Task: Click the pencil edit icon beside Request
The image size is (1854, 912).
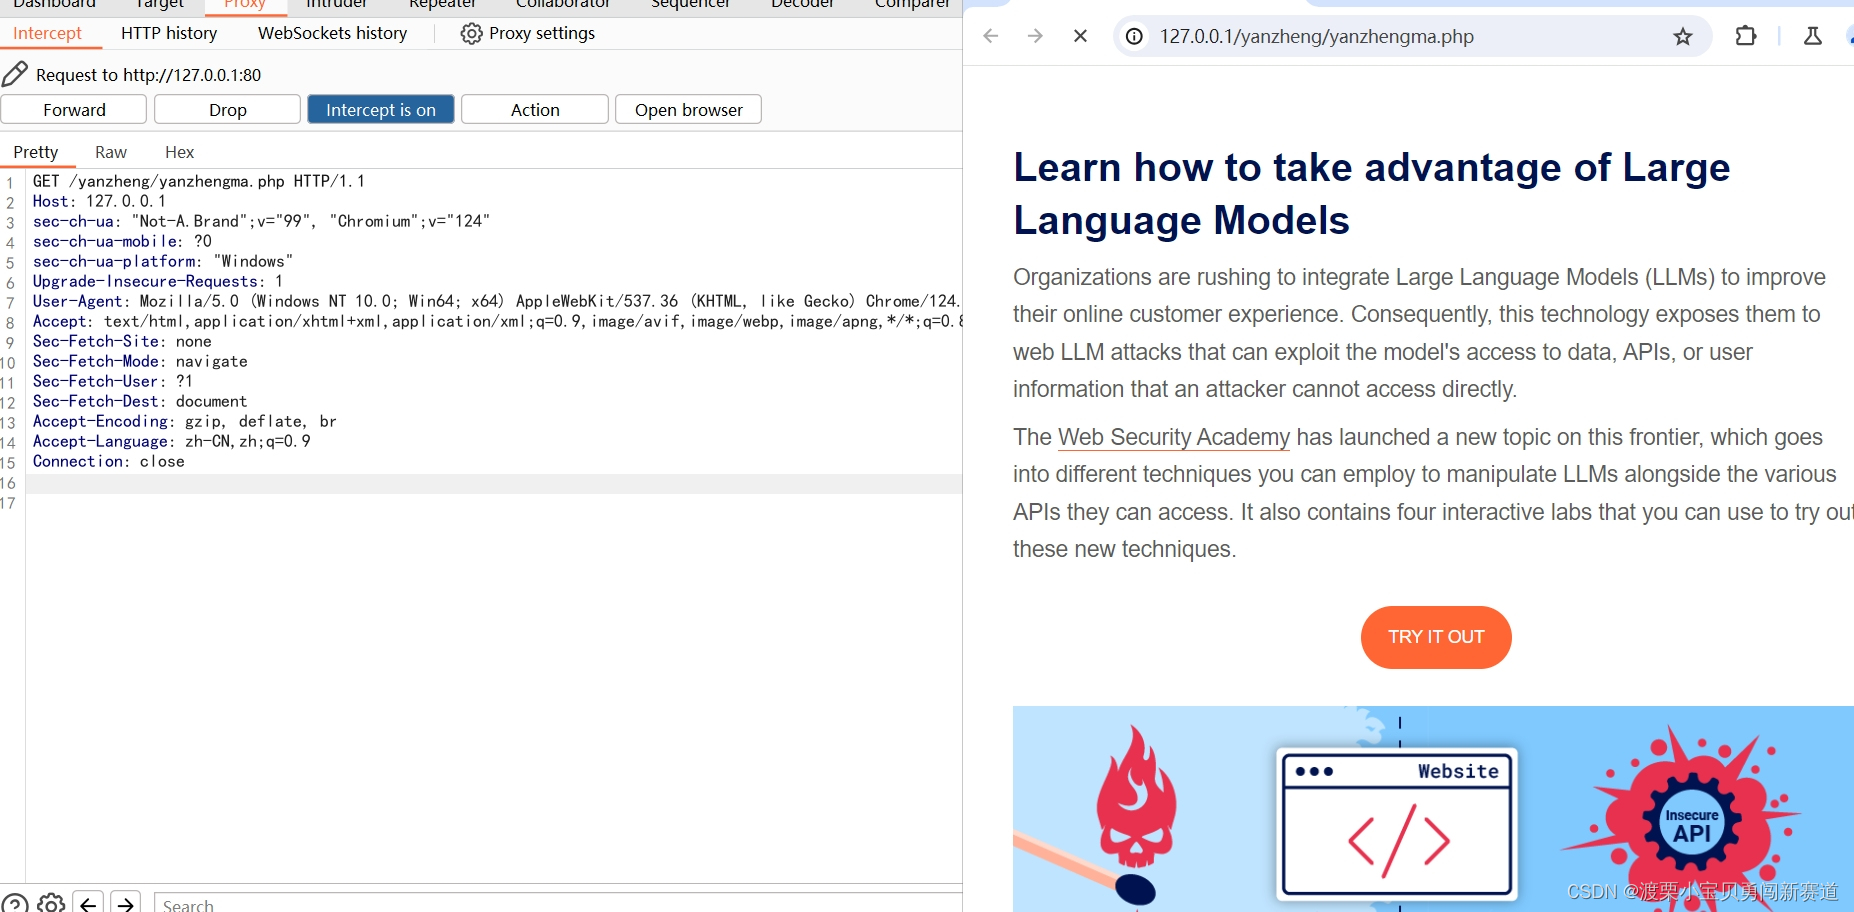Action: (x=15, y=74)
